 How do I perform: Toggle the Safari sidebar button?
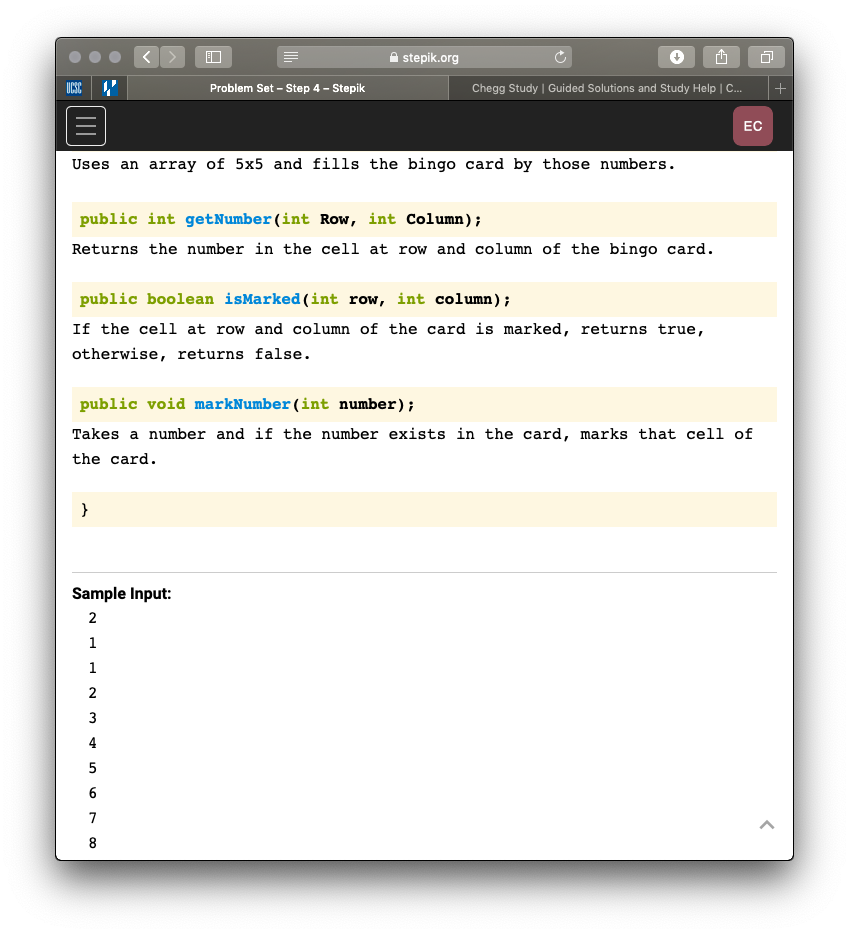[x=213, y=57]
